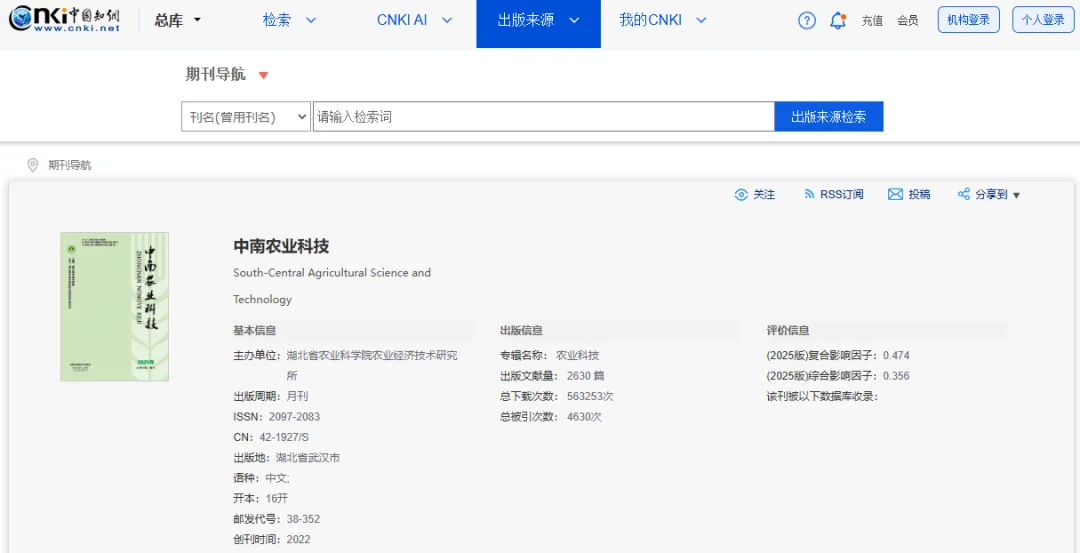1080x553 pixels.
Task: Open the 刊名(曾用刊名) field selector
Action: [x=246, y=117]
